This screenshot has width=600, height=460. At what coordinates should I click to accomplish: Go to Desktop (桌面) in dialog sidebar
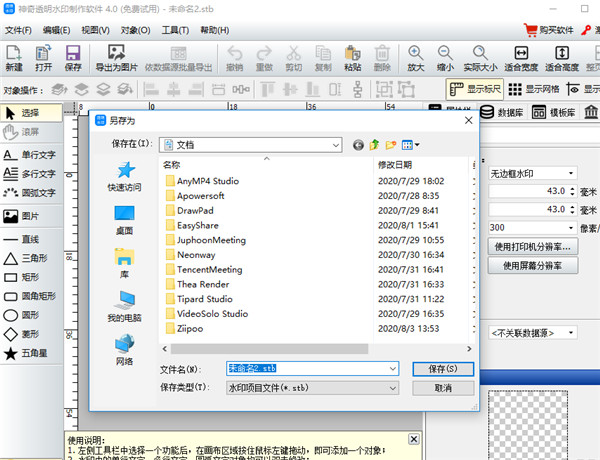125,220
